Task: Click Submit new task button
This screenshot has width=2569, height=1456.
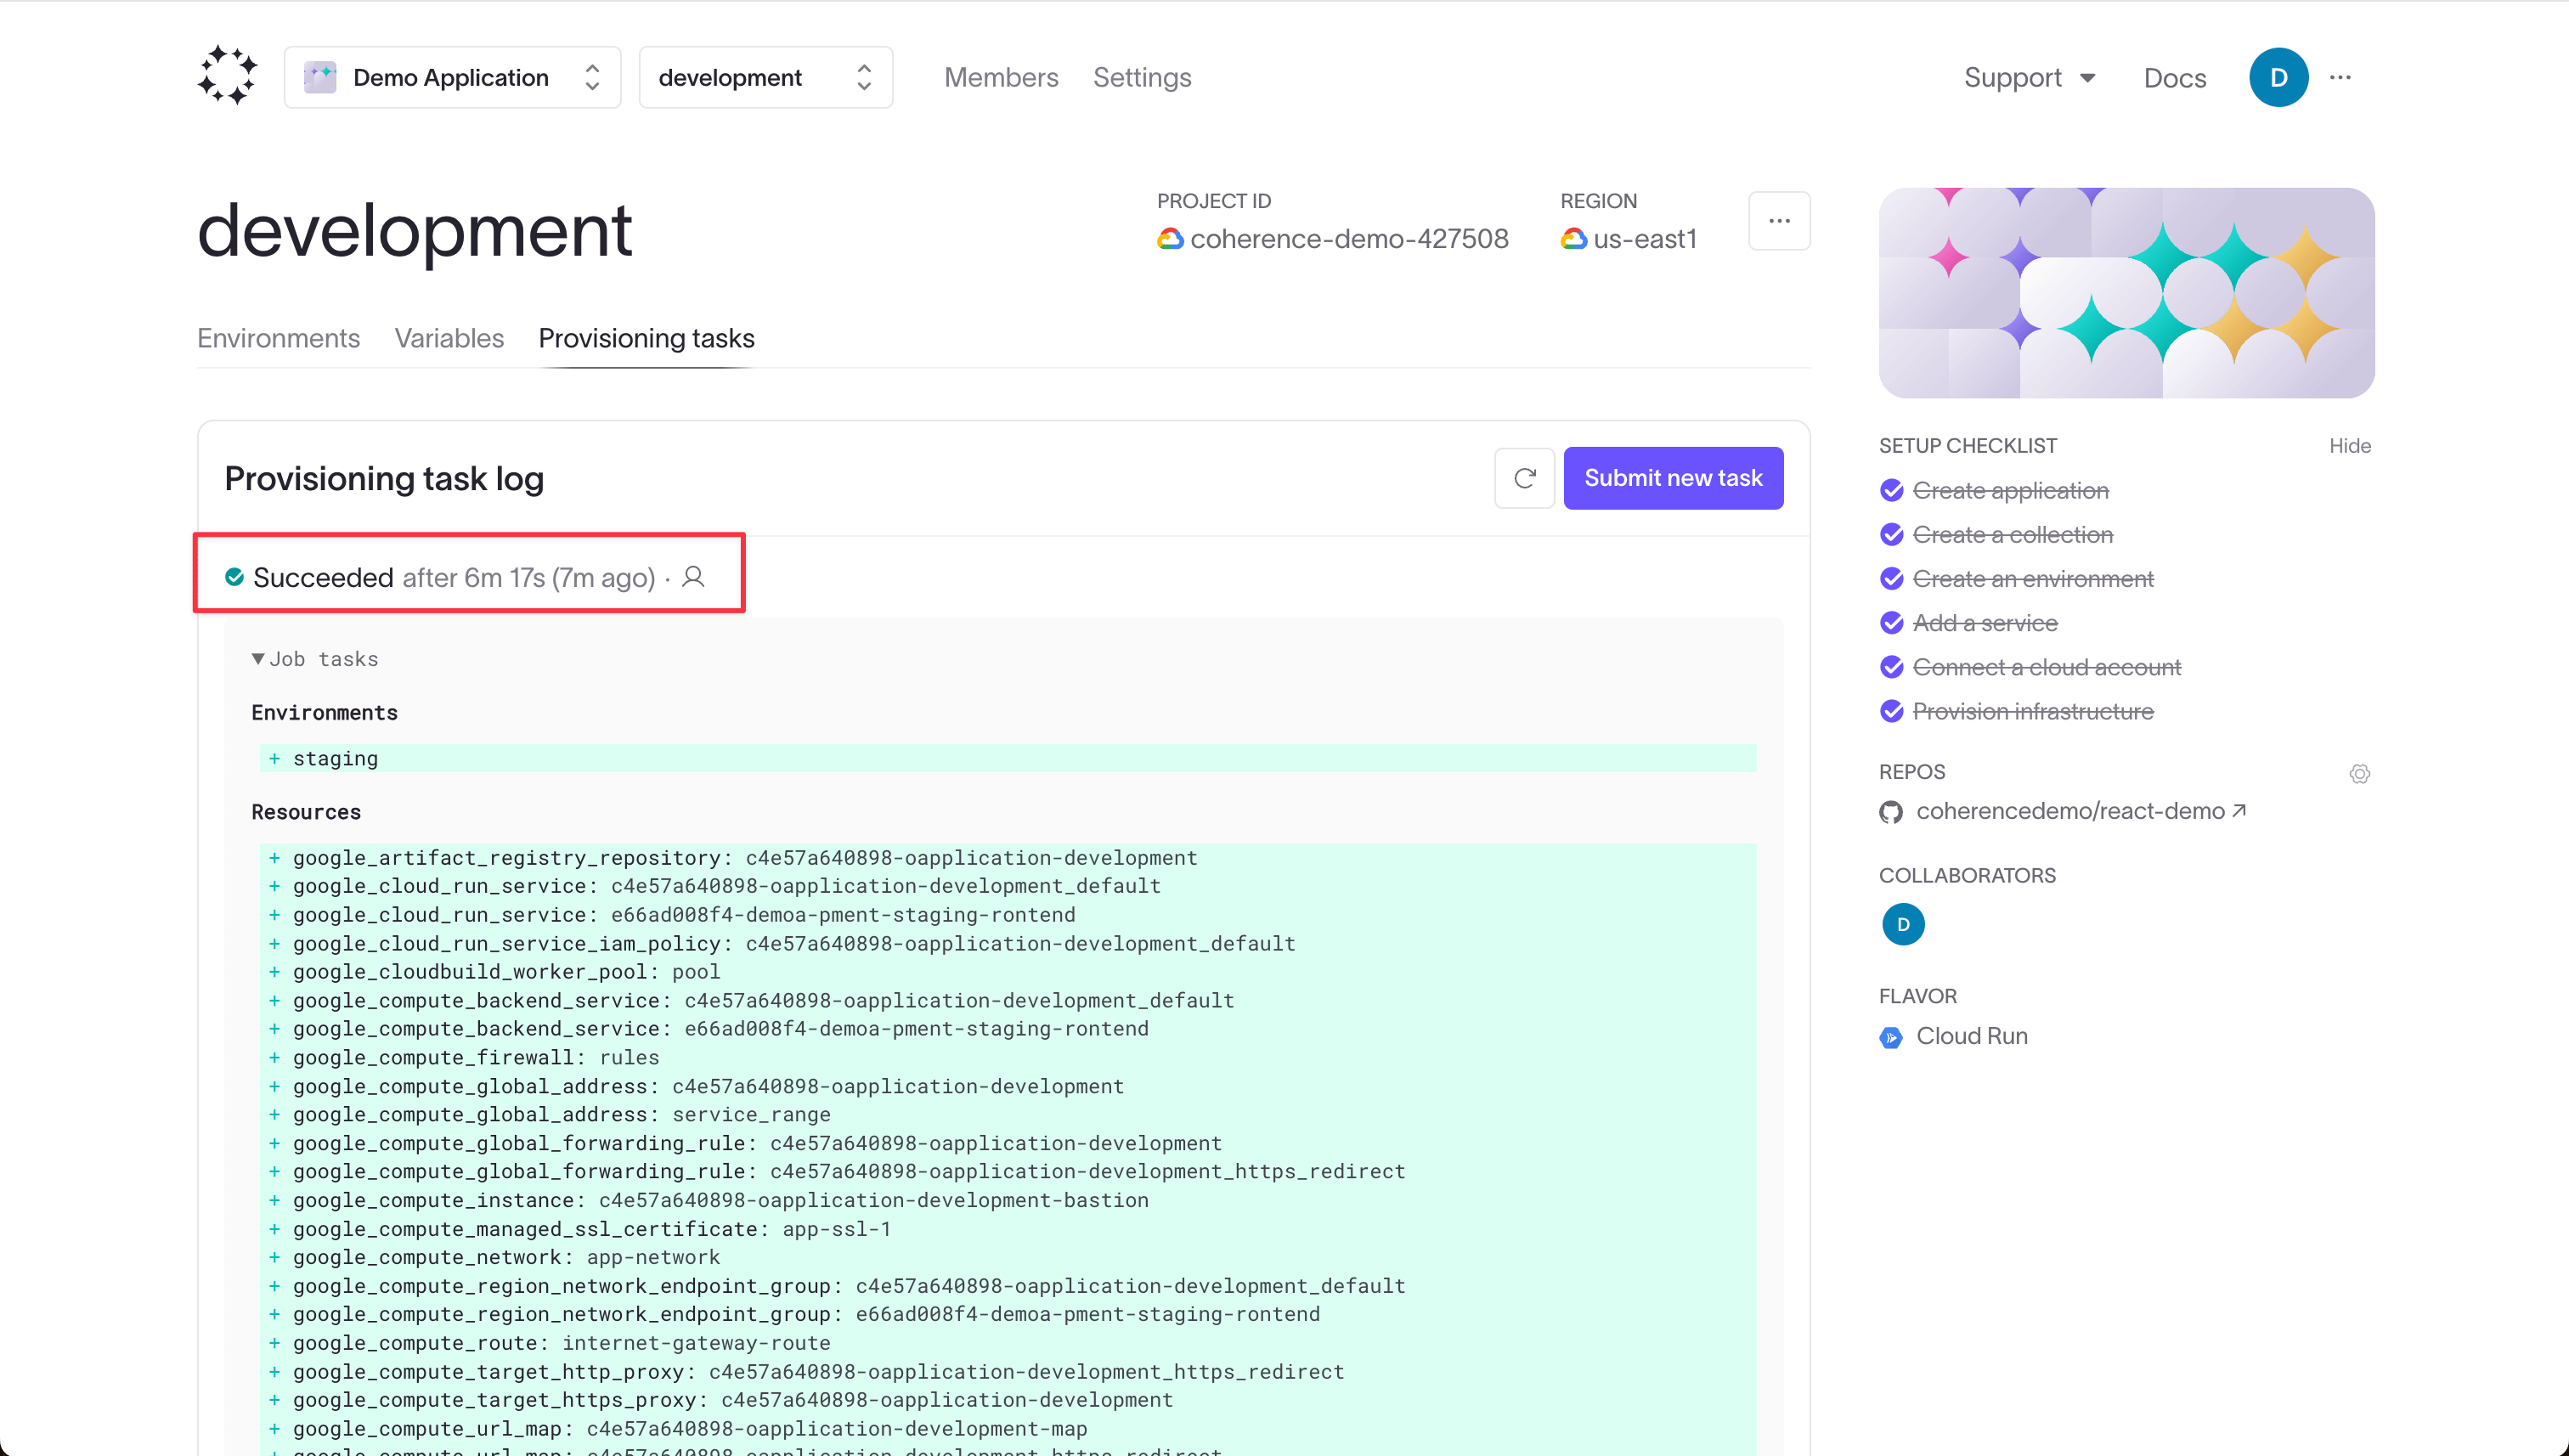Action: click(x=1673, y=478)
